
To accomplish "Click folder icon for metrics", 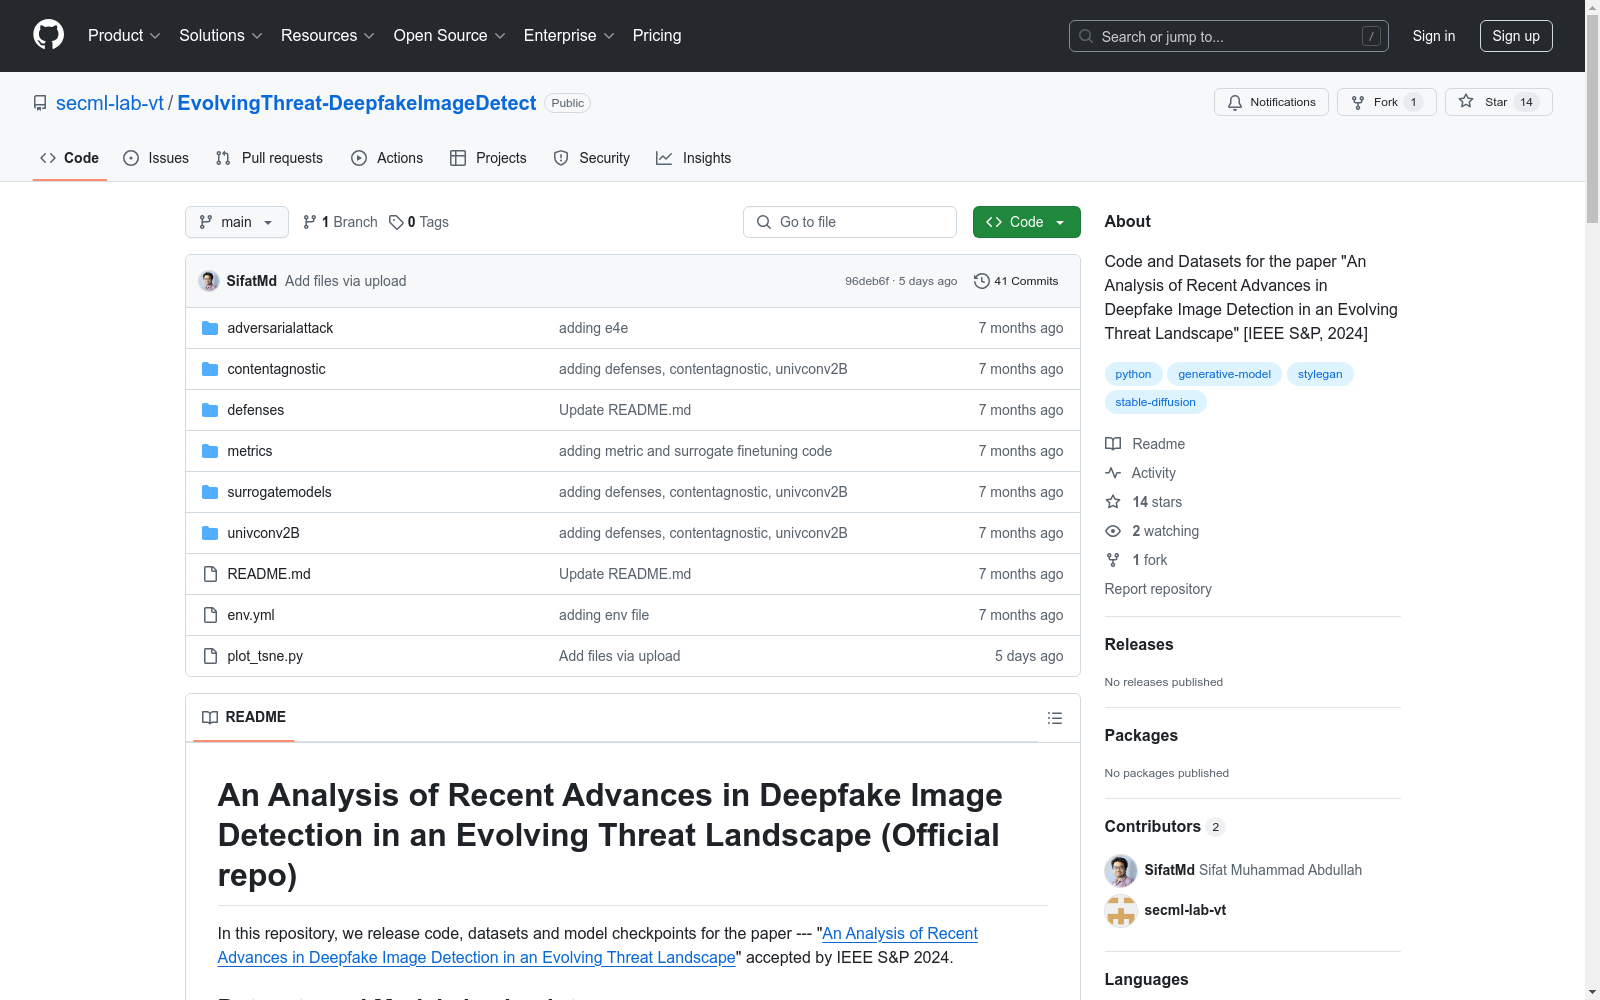I will pos(210,451).
